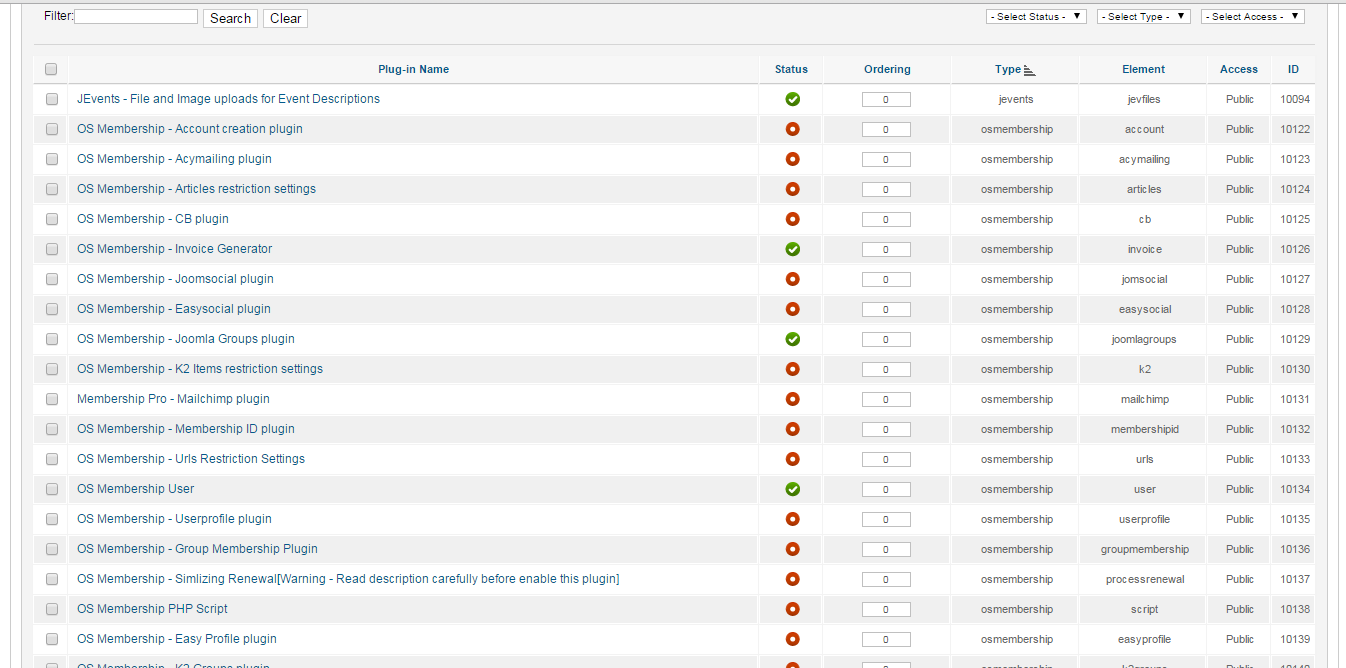
Task: Enable K2 Items restriction settings status icon
Action: [x=792, y=369]
